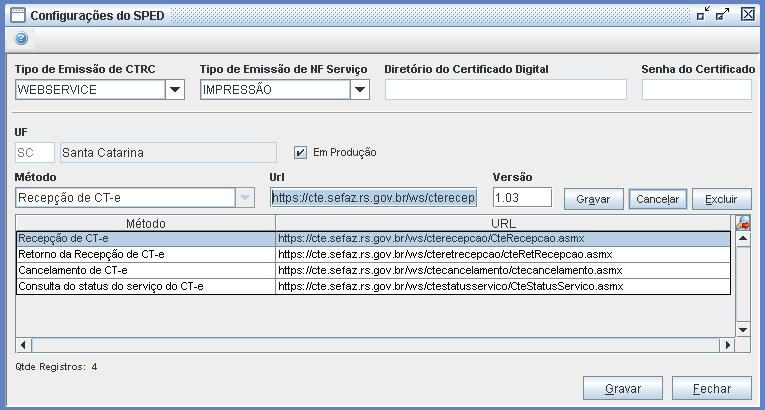
Task: Open the Tipo de Emissão de CTRC dropdown
Action: pos(175,90)
